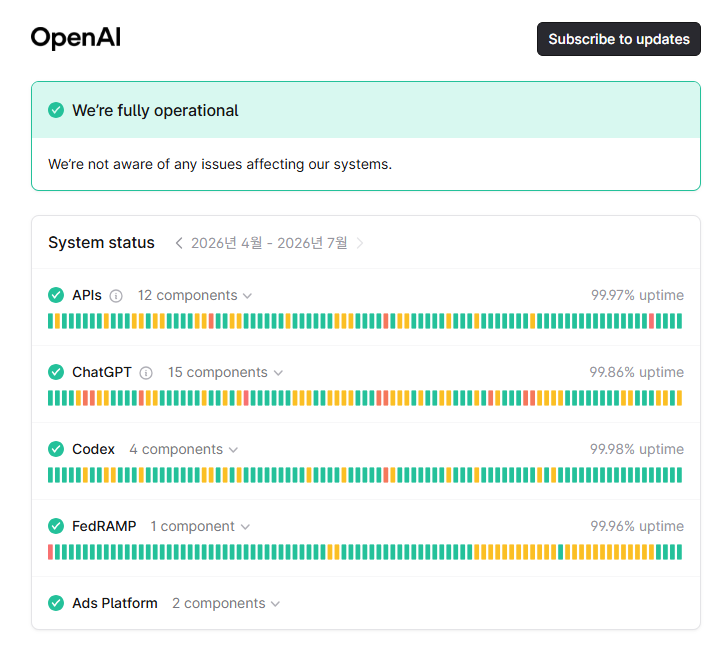Click the Codex status check icon
This screenshot has width=728, height=646.
tap(56, 449)
